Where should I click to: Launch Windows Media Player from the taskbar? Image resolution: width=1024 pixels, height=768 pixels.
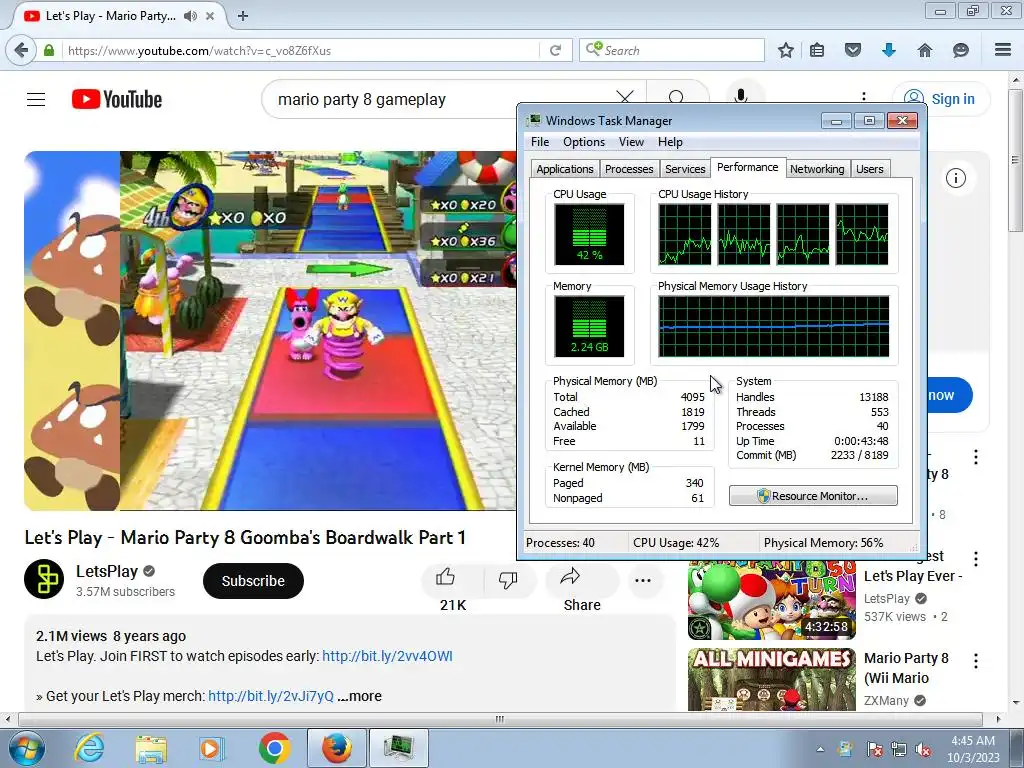tap(211, 748)
